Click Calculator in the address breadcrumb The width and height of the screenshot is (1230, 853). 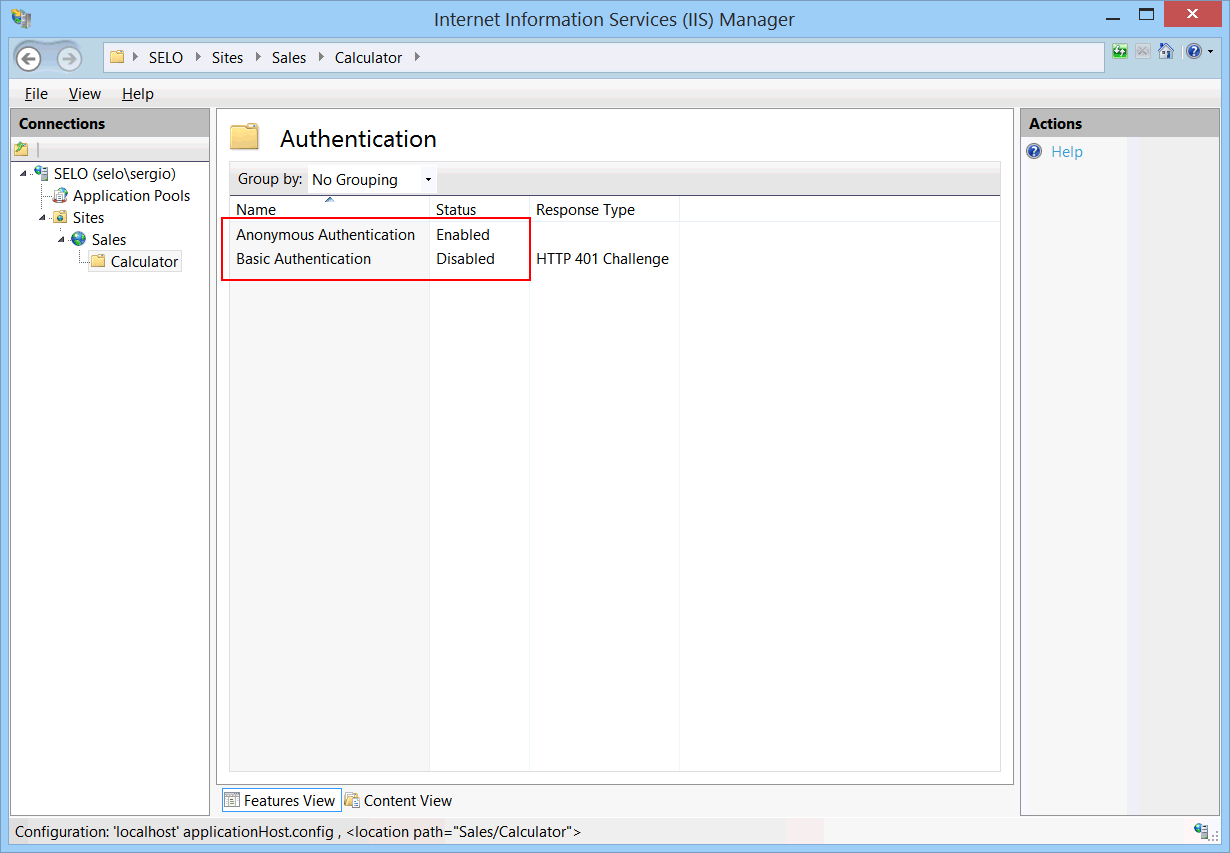click(368, 58)
